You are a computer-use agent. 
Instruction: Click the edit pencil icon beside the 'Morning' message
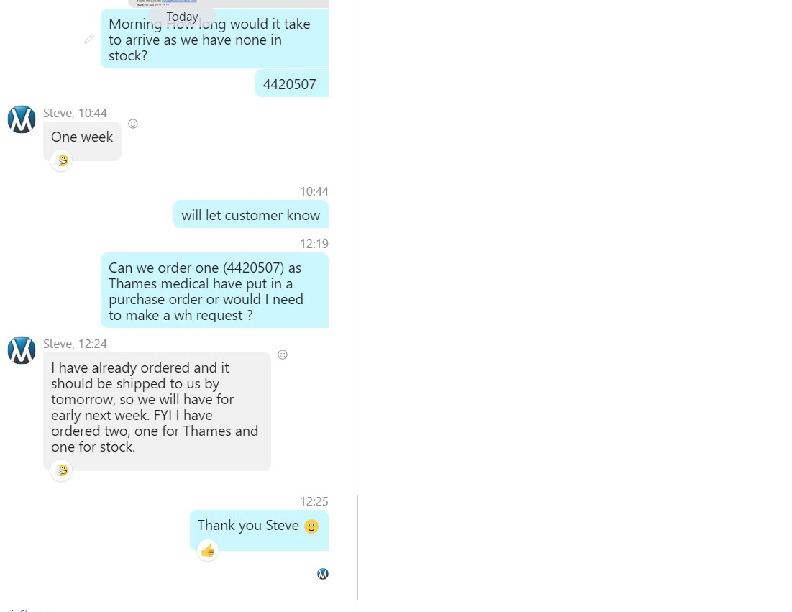coord(89,39)
